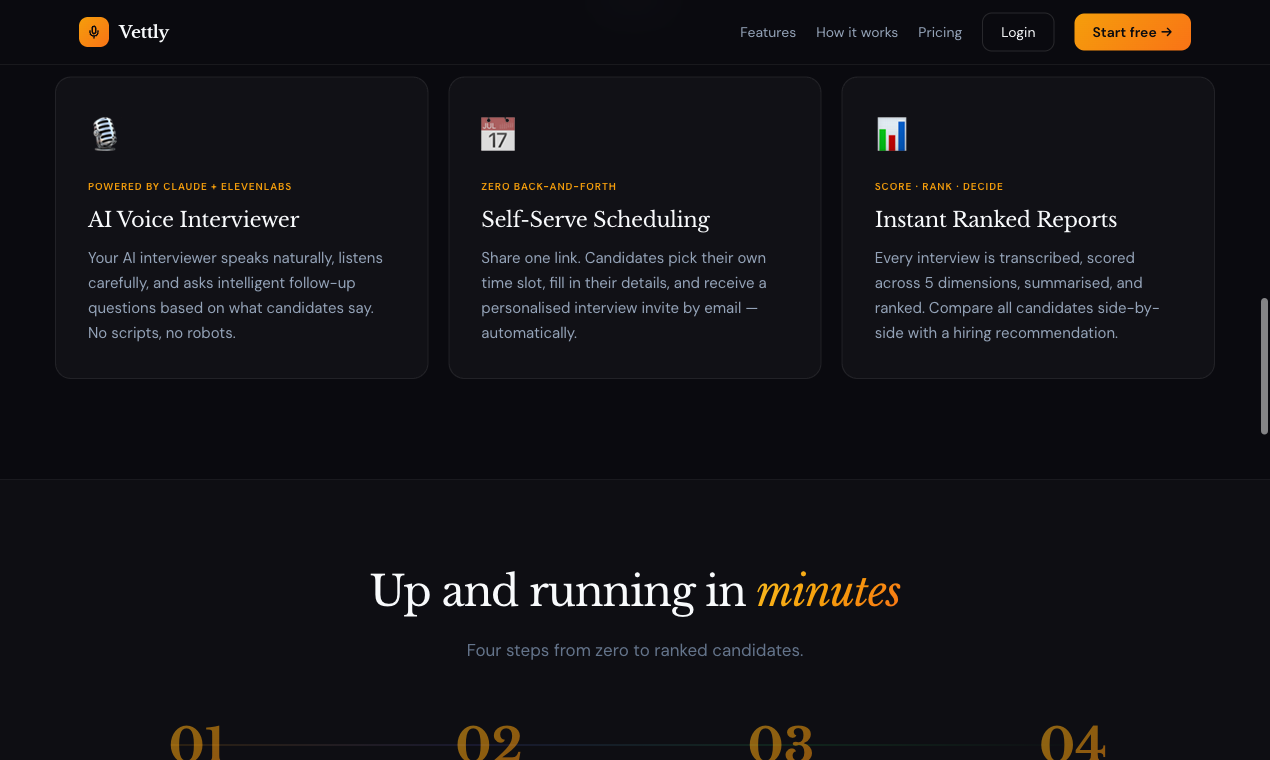
Task: Click the Vettly brand name
Action: (x=144, y=32)
